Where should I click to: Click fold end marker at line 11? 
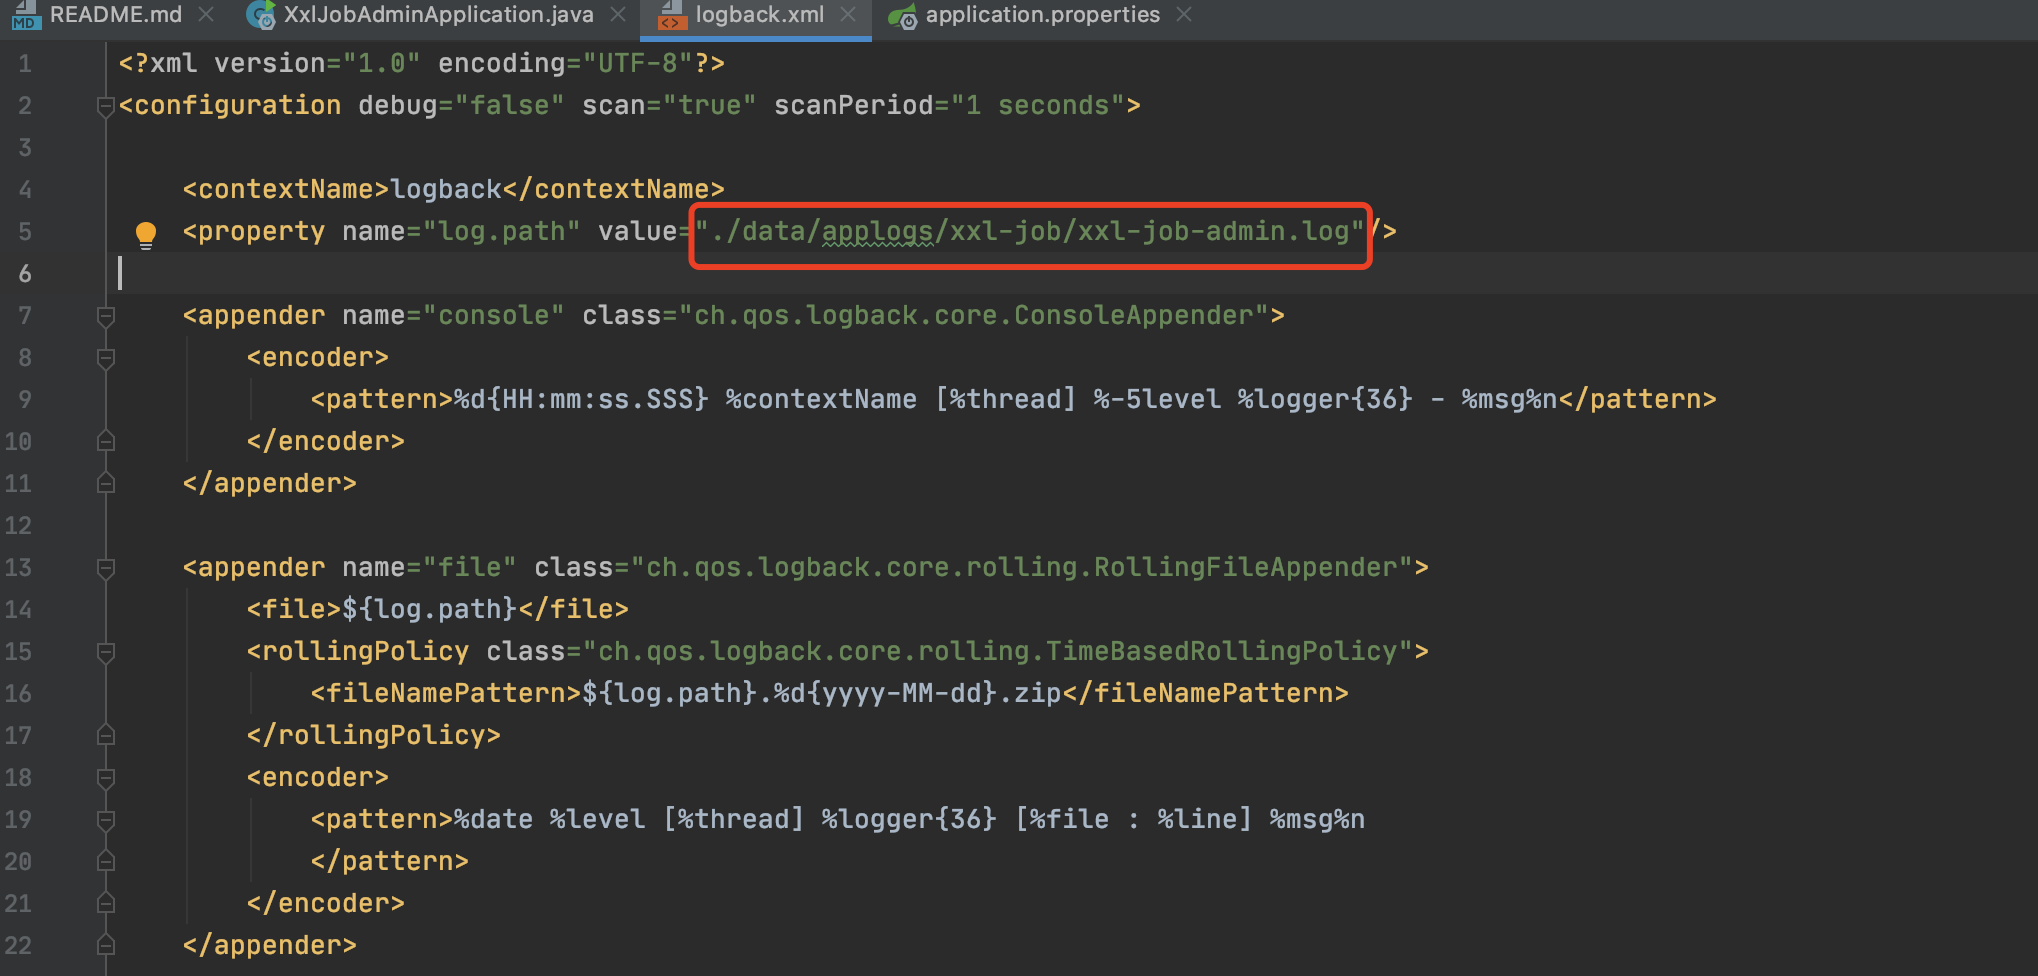[106, 483]
